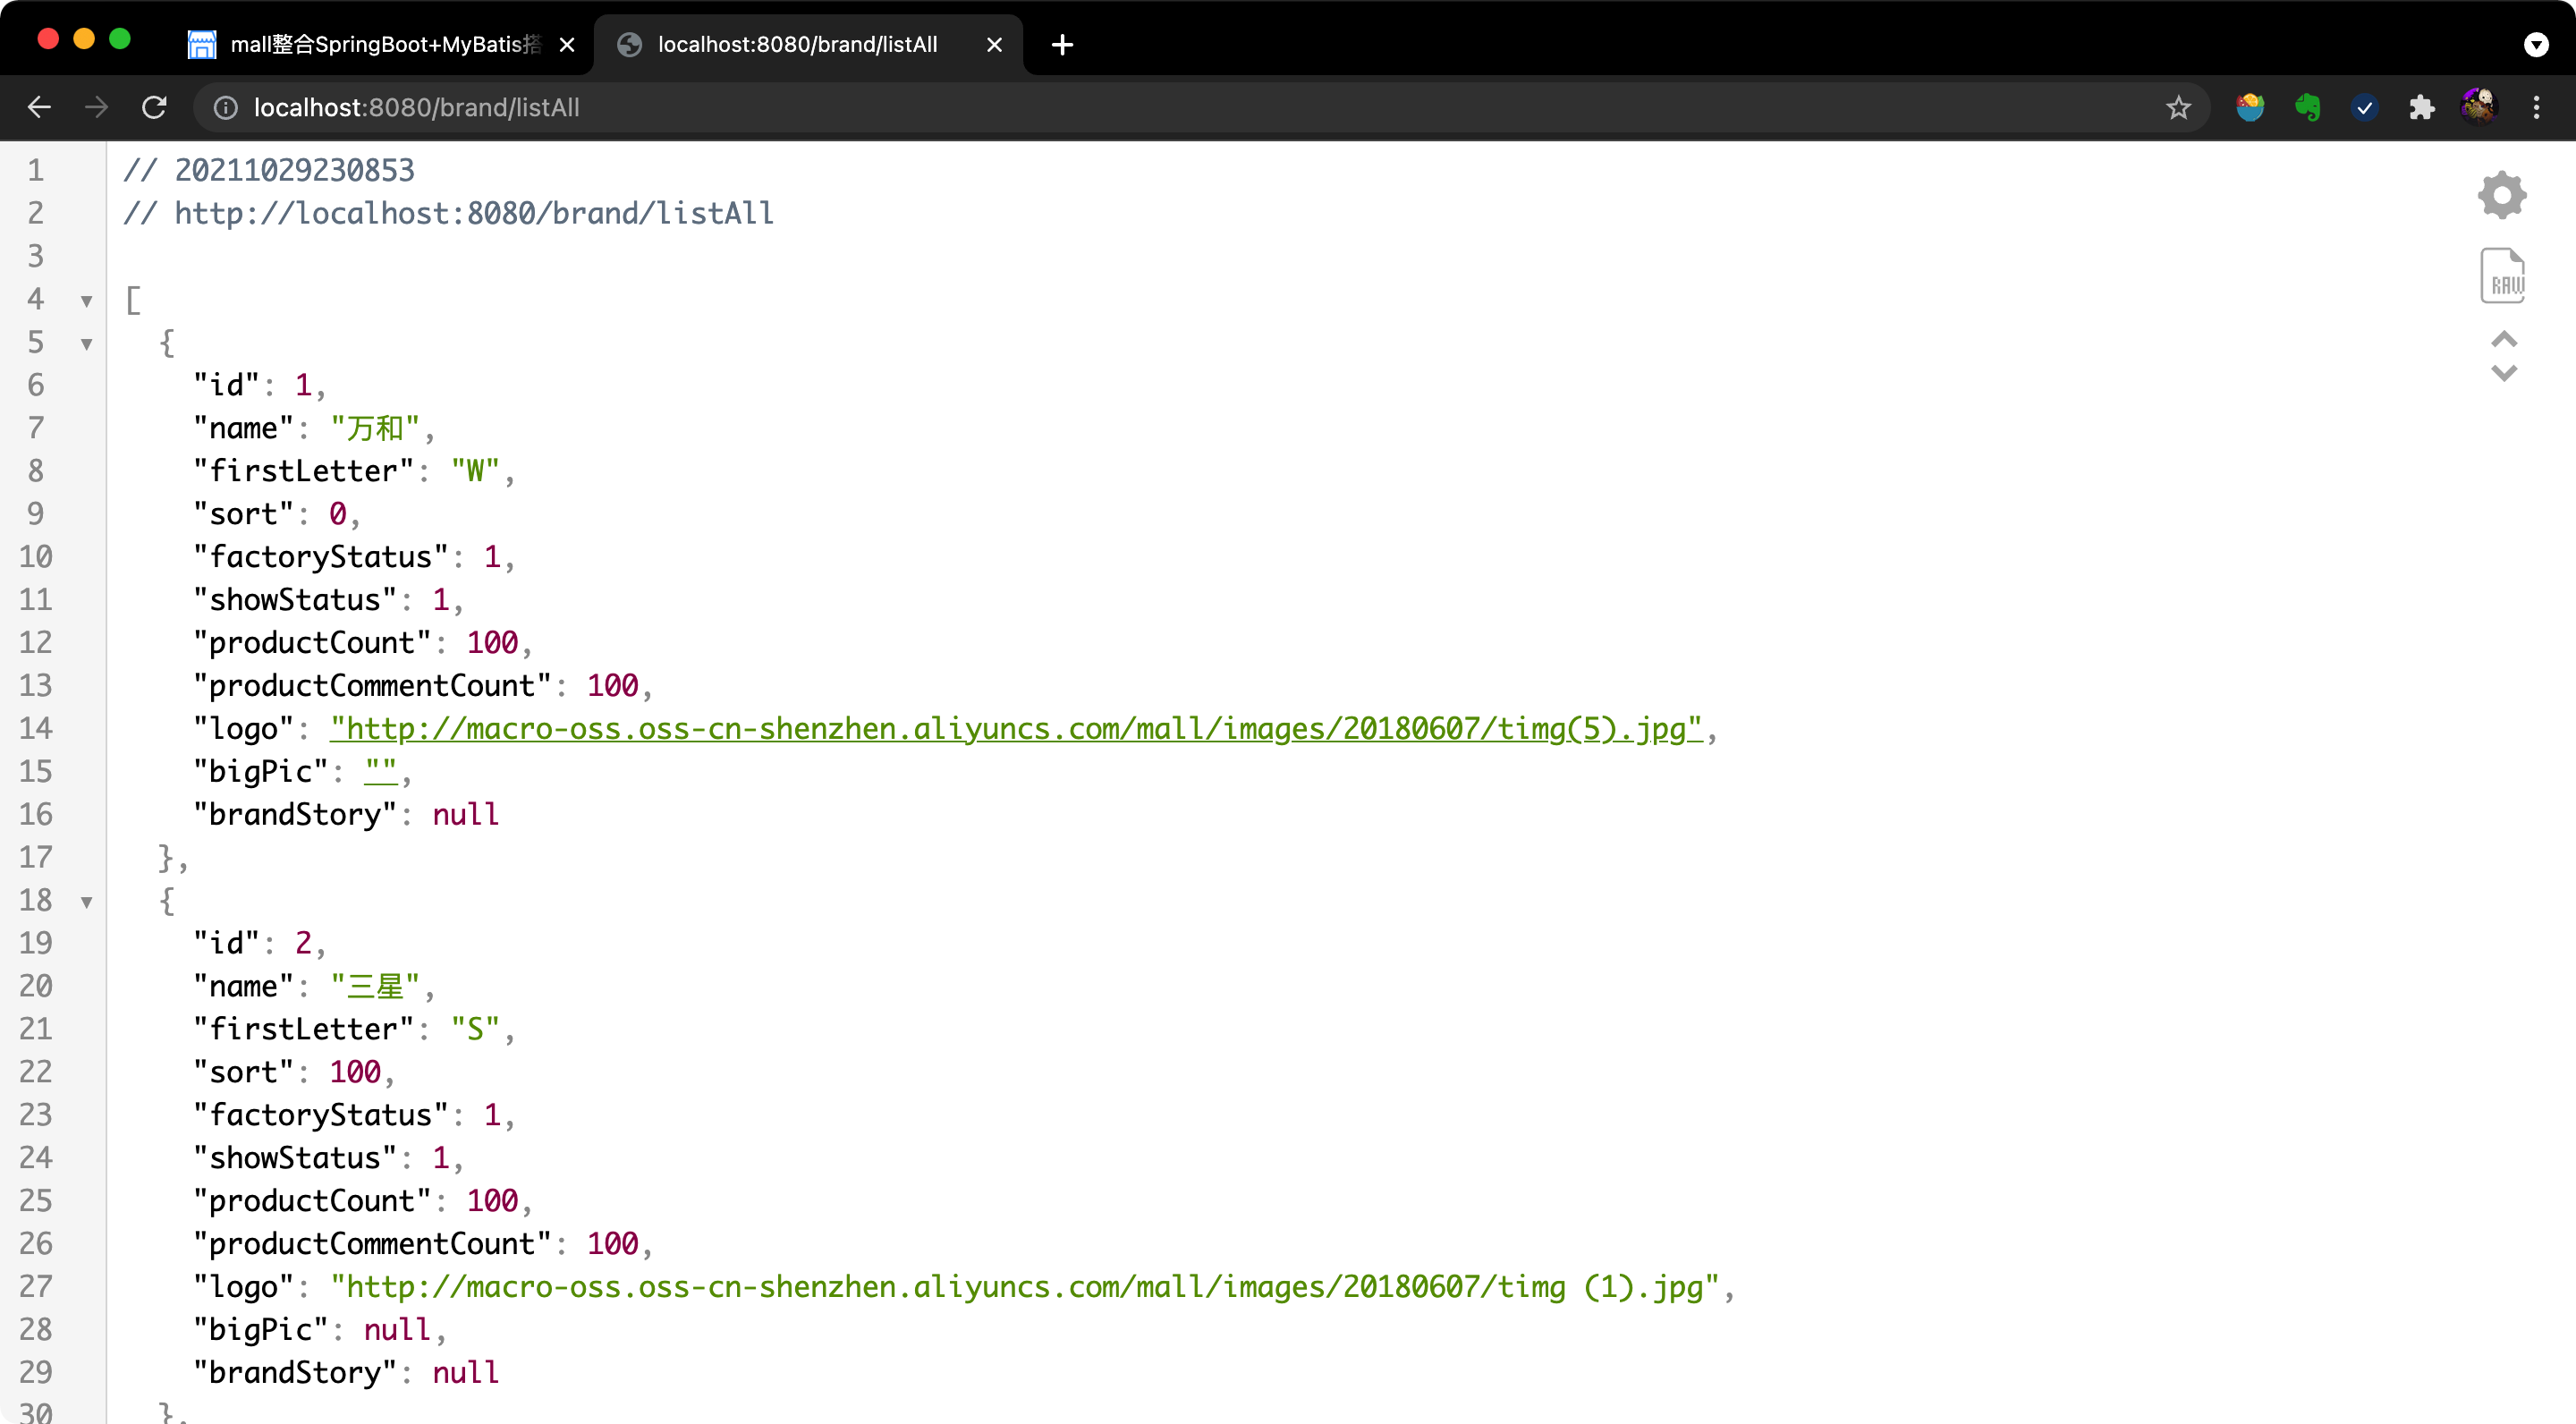The width and height of the screenshot is (2576, 1424).
Task: Open Chrome three-dot menu
Action: pos(2537,107)
